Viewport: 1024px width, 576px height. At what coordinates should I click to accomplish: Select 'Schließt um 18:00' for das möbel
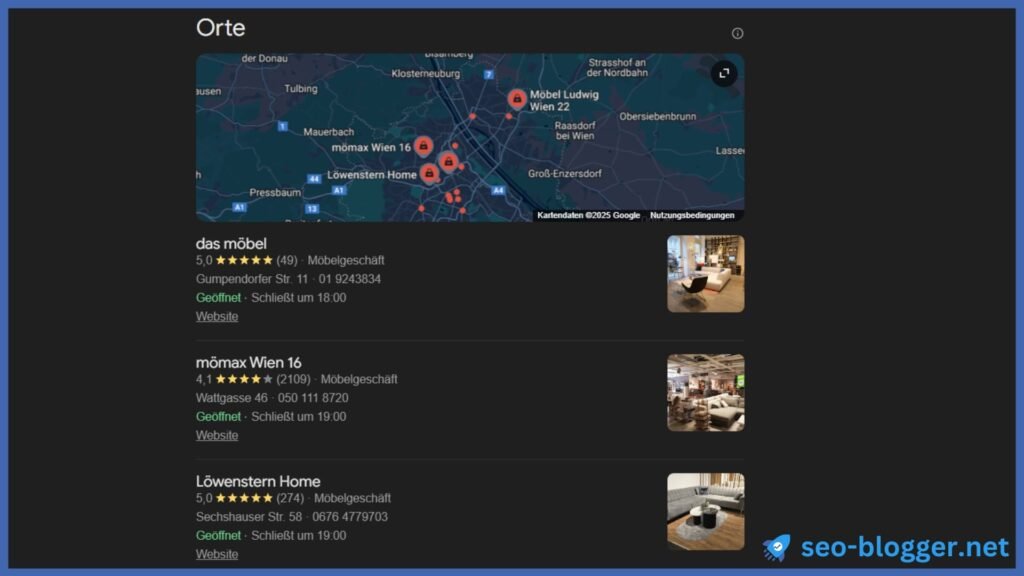pyautogui.click(x=298, y=298)
